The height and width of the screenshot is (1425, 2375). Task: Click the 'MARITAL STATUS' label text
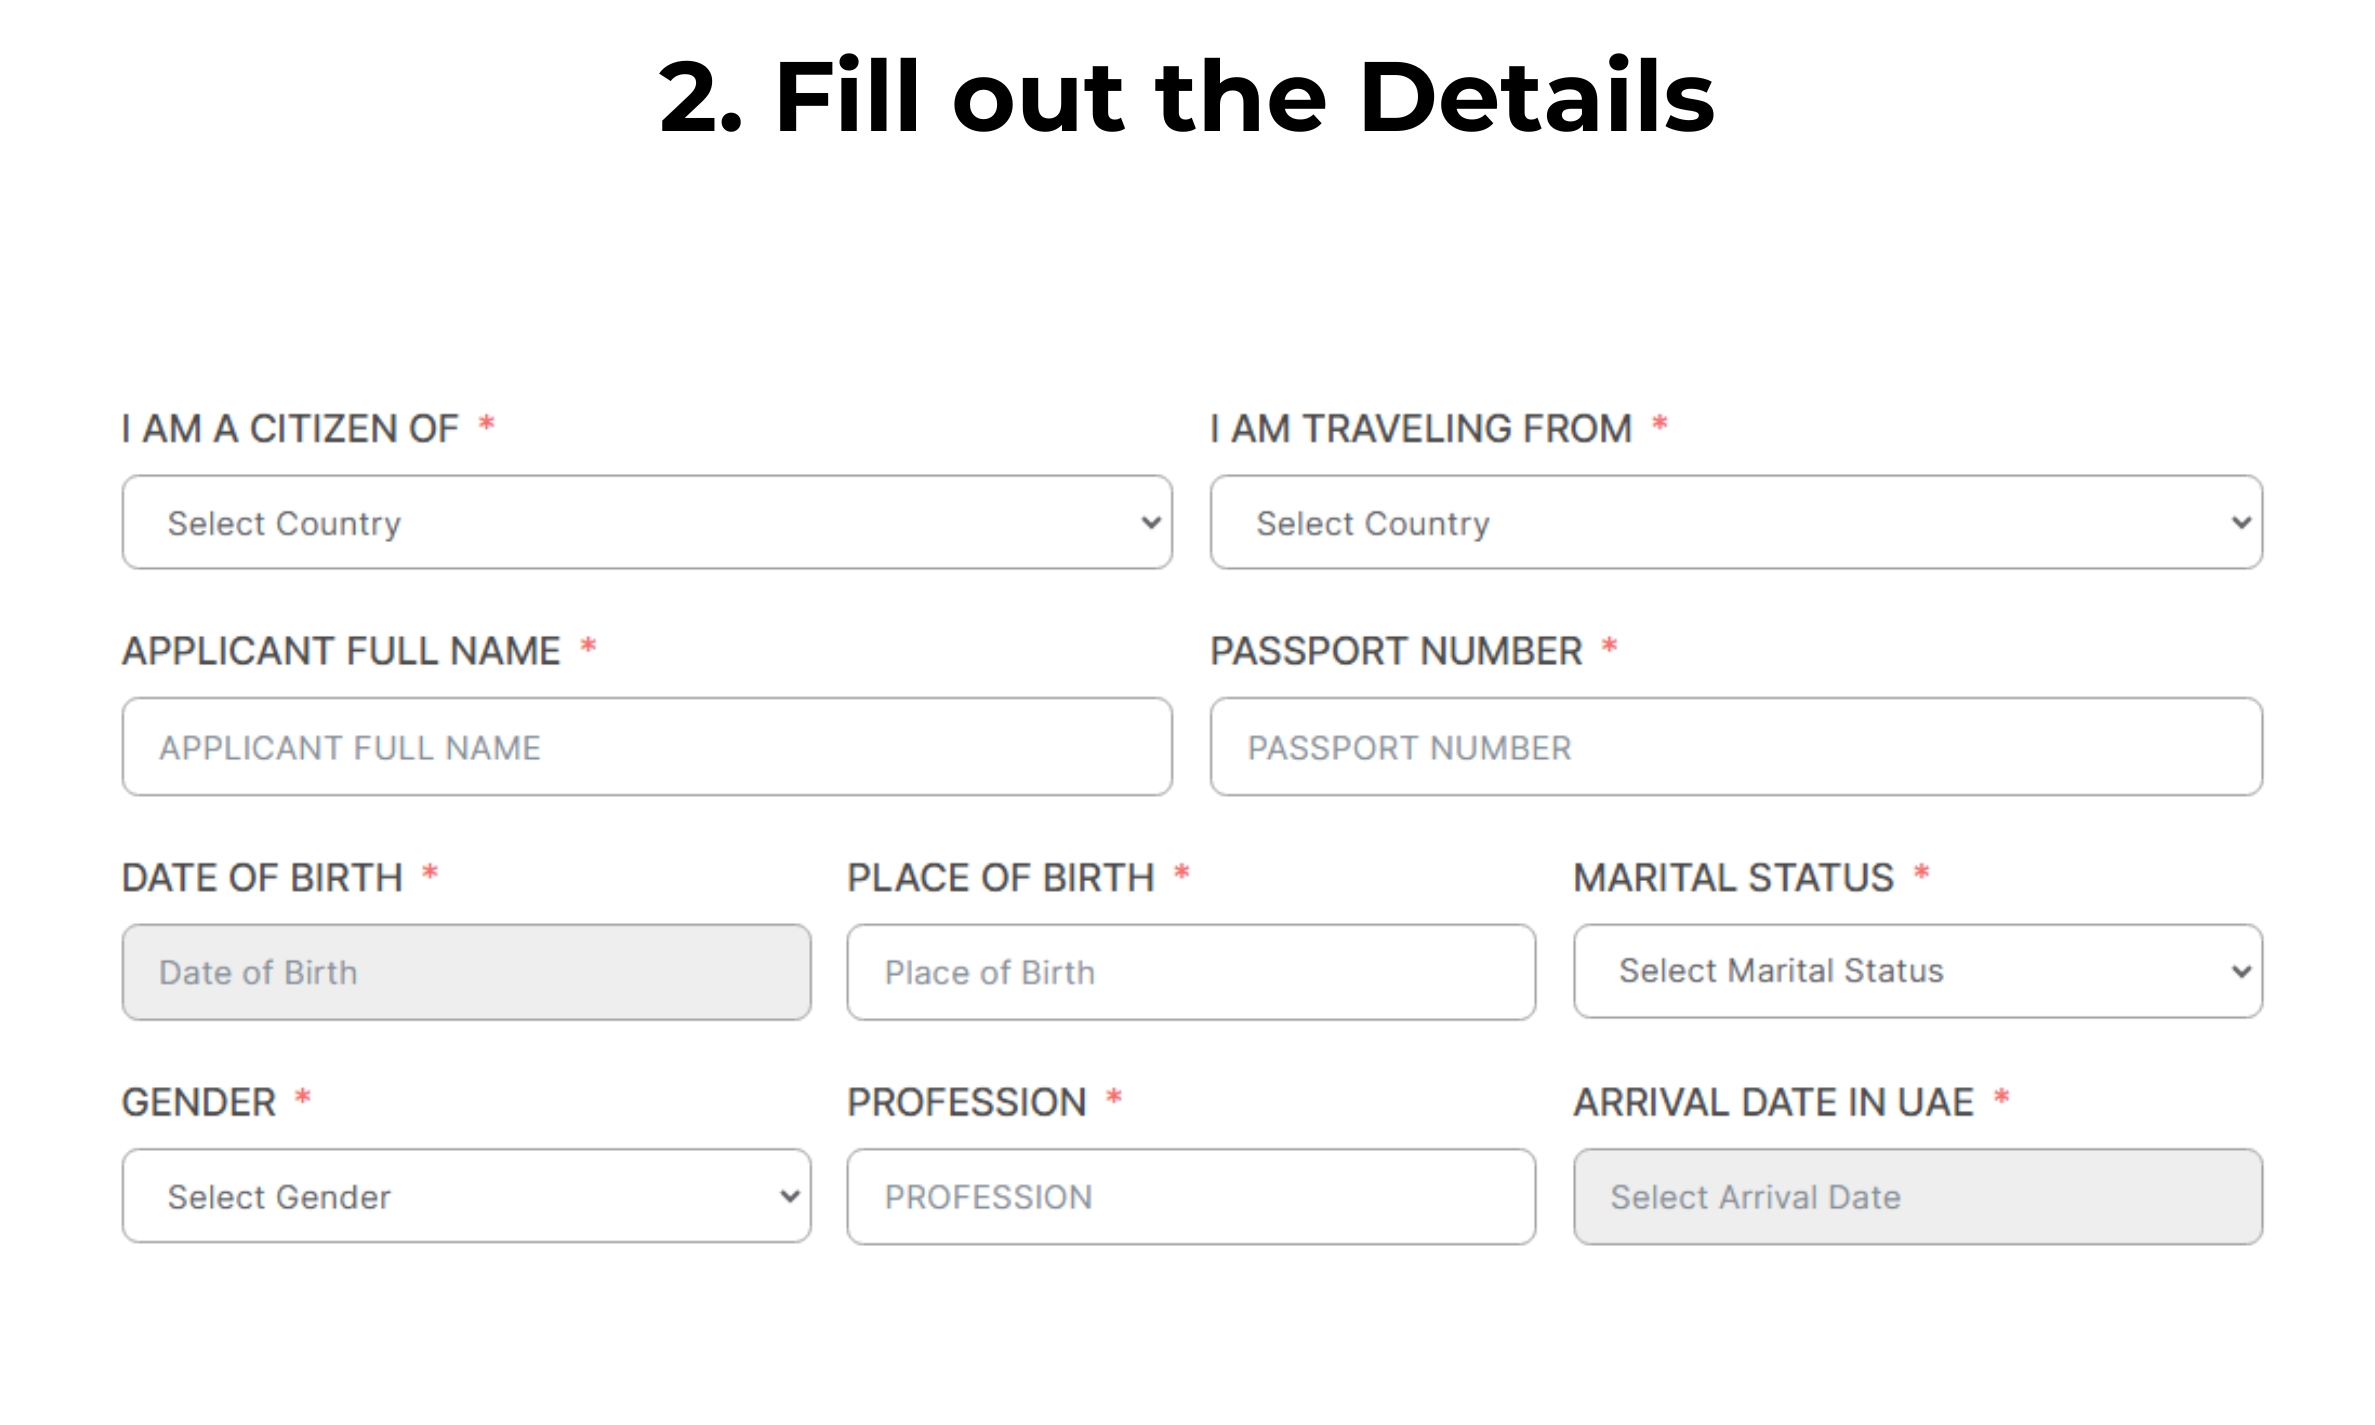(x=1733, y=877)
